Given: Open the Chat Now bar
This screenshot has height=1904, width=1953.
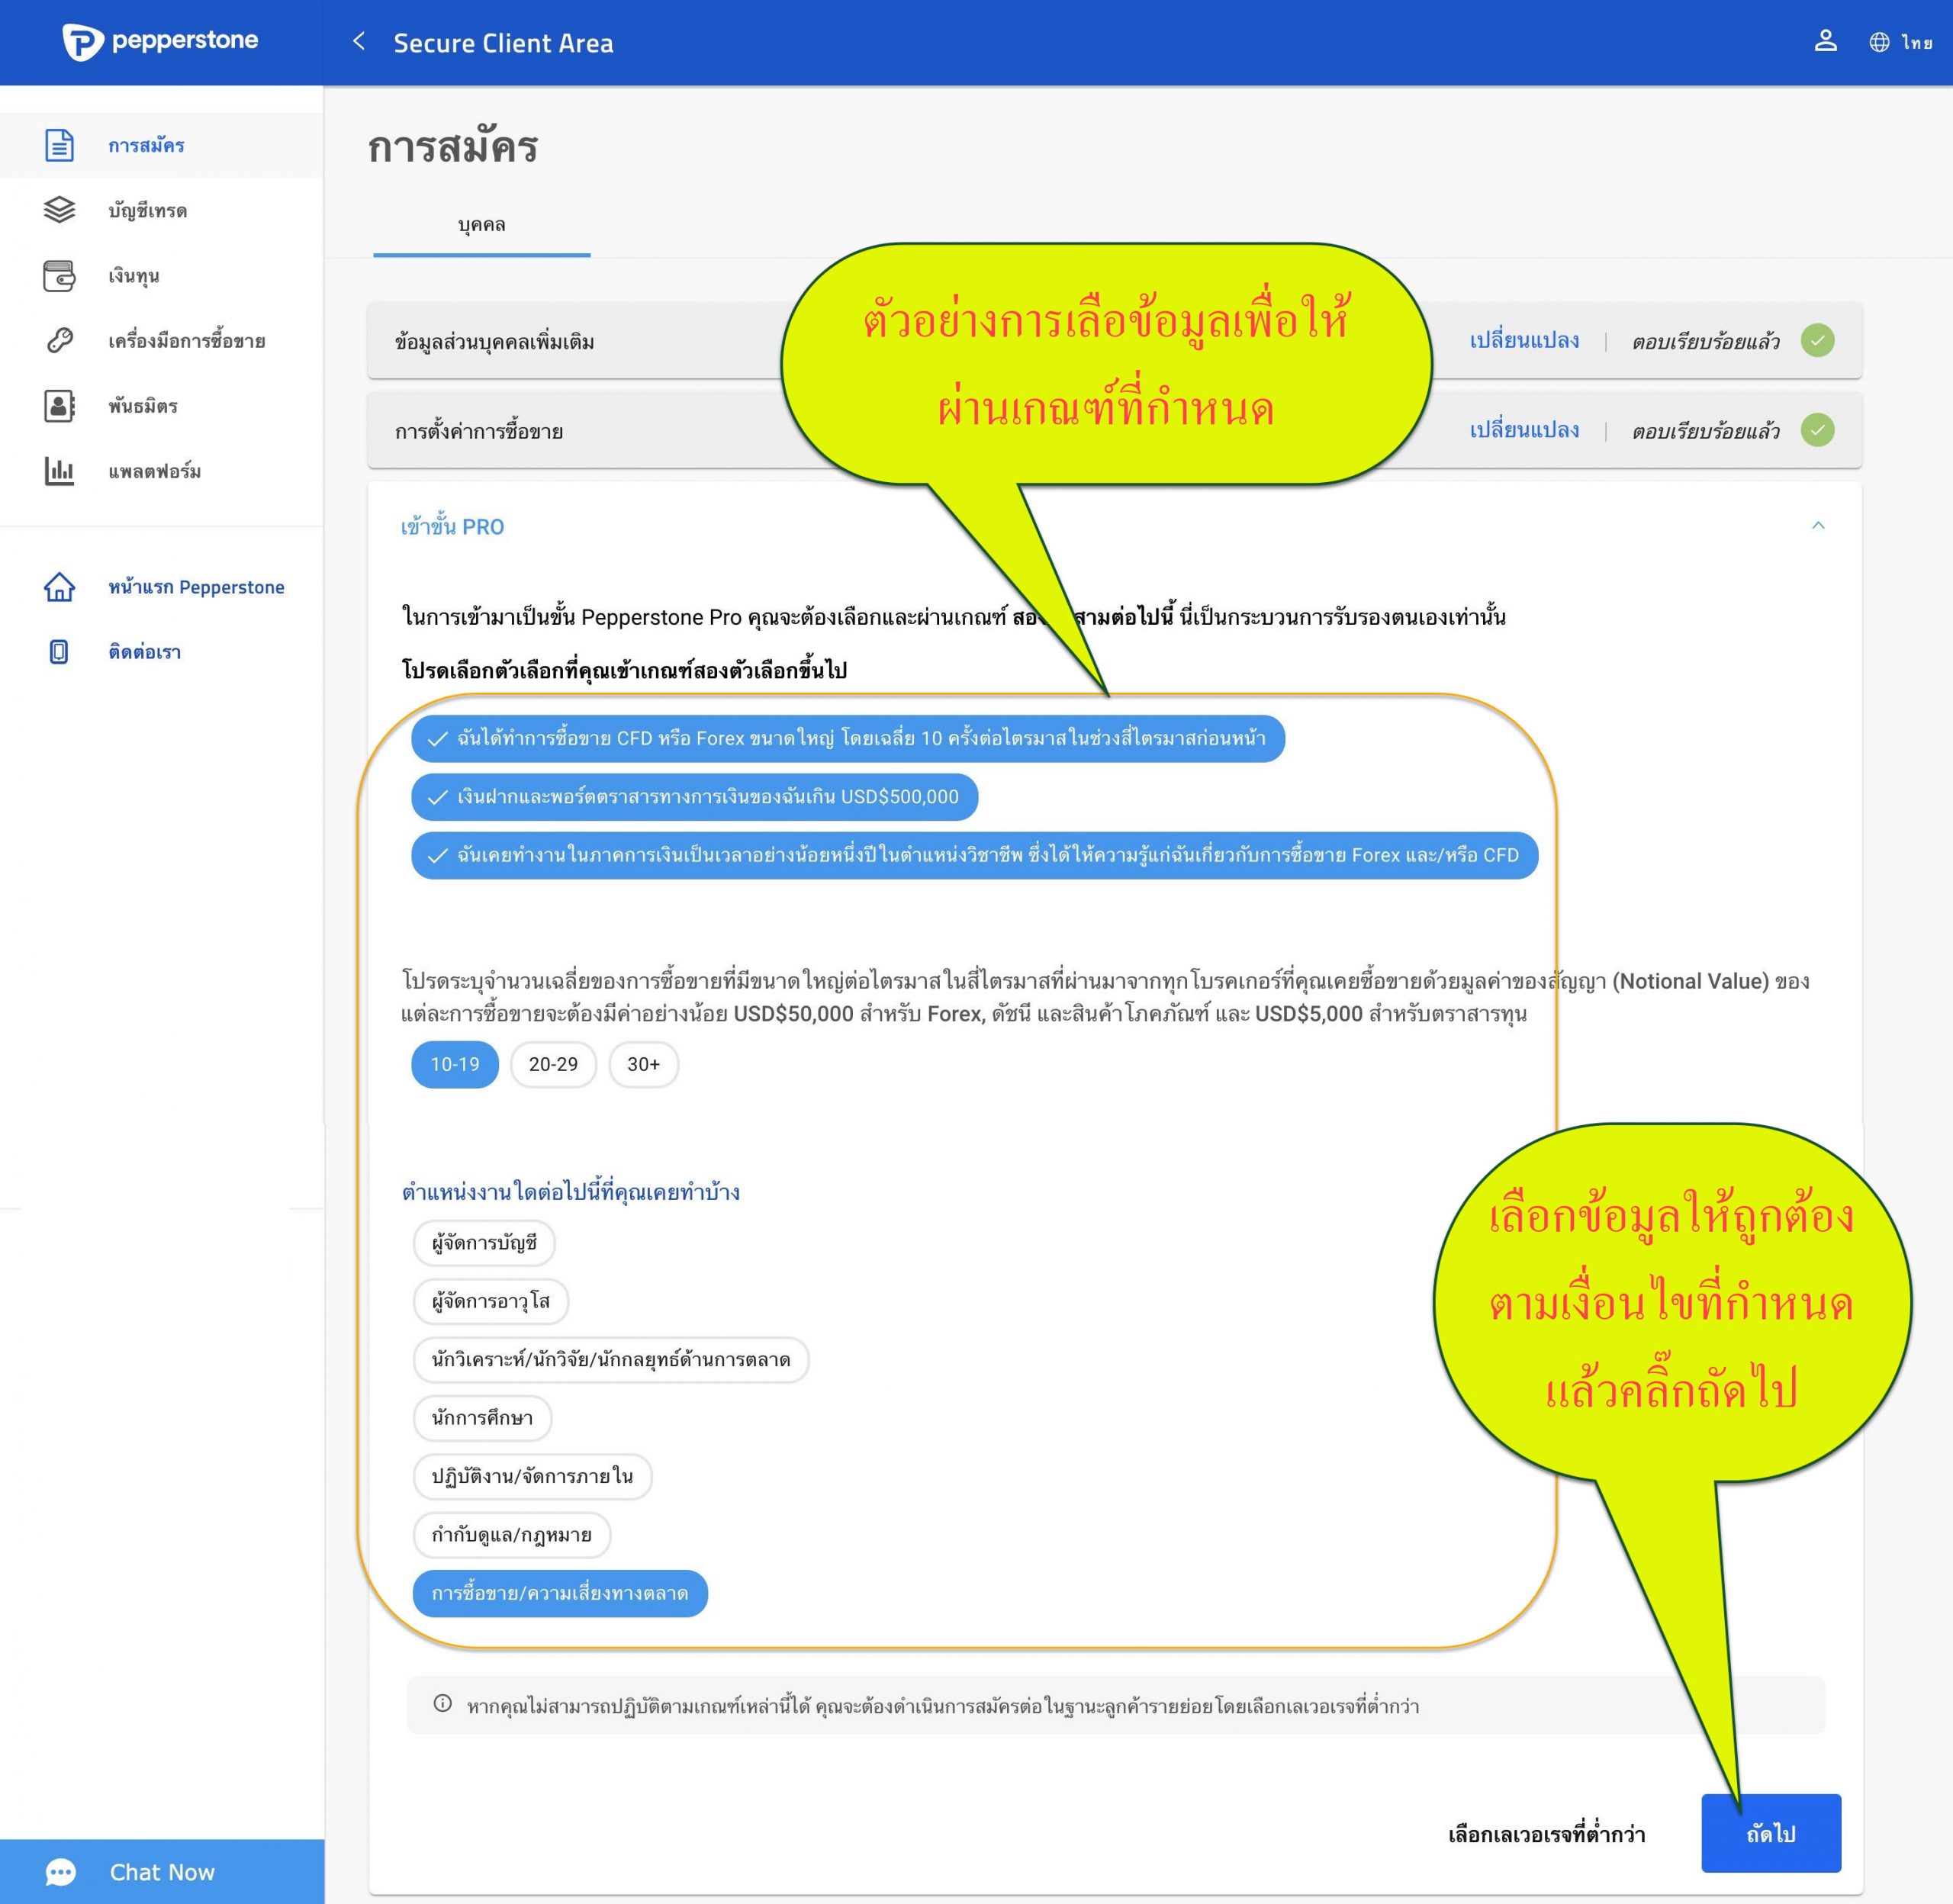Looking at the screenshot, I should 162,1872.
